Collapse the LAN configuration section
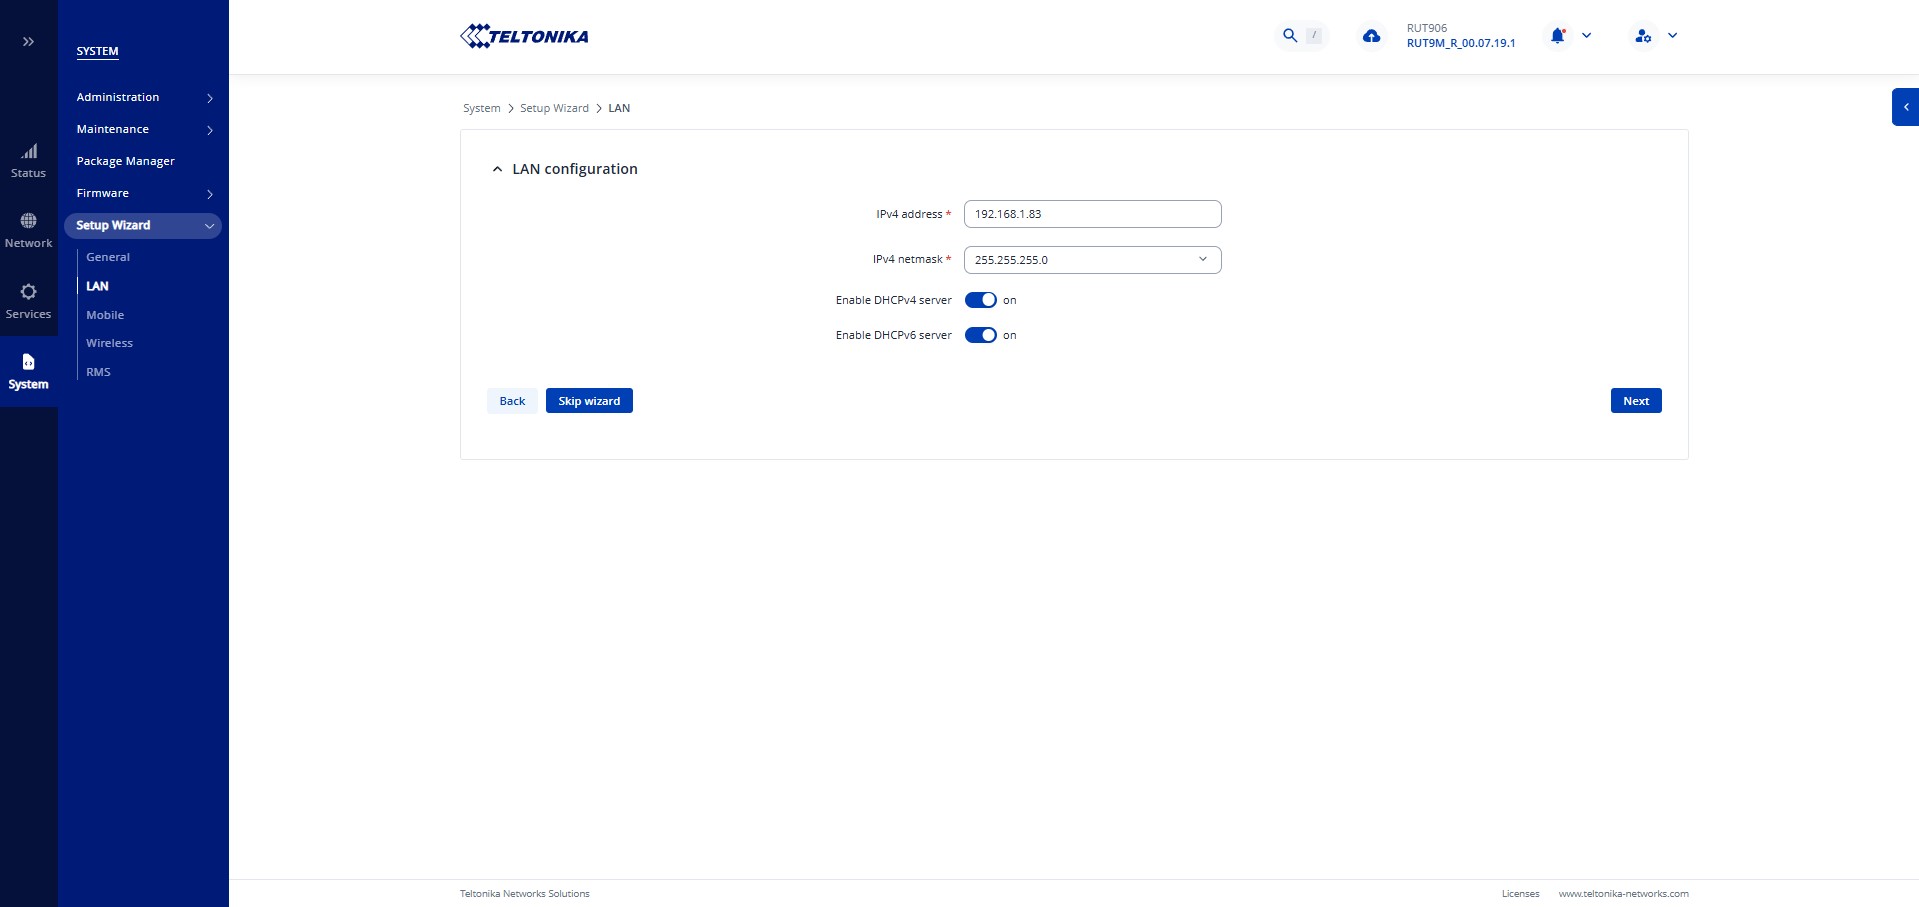The width and height of the screenshot is (1919, 907). (x=497, y=169)
